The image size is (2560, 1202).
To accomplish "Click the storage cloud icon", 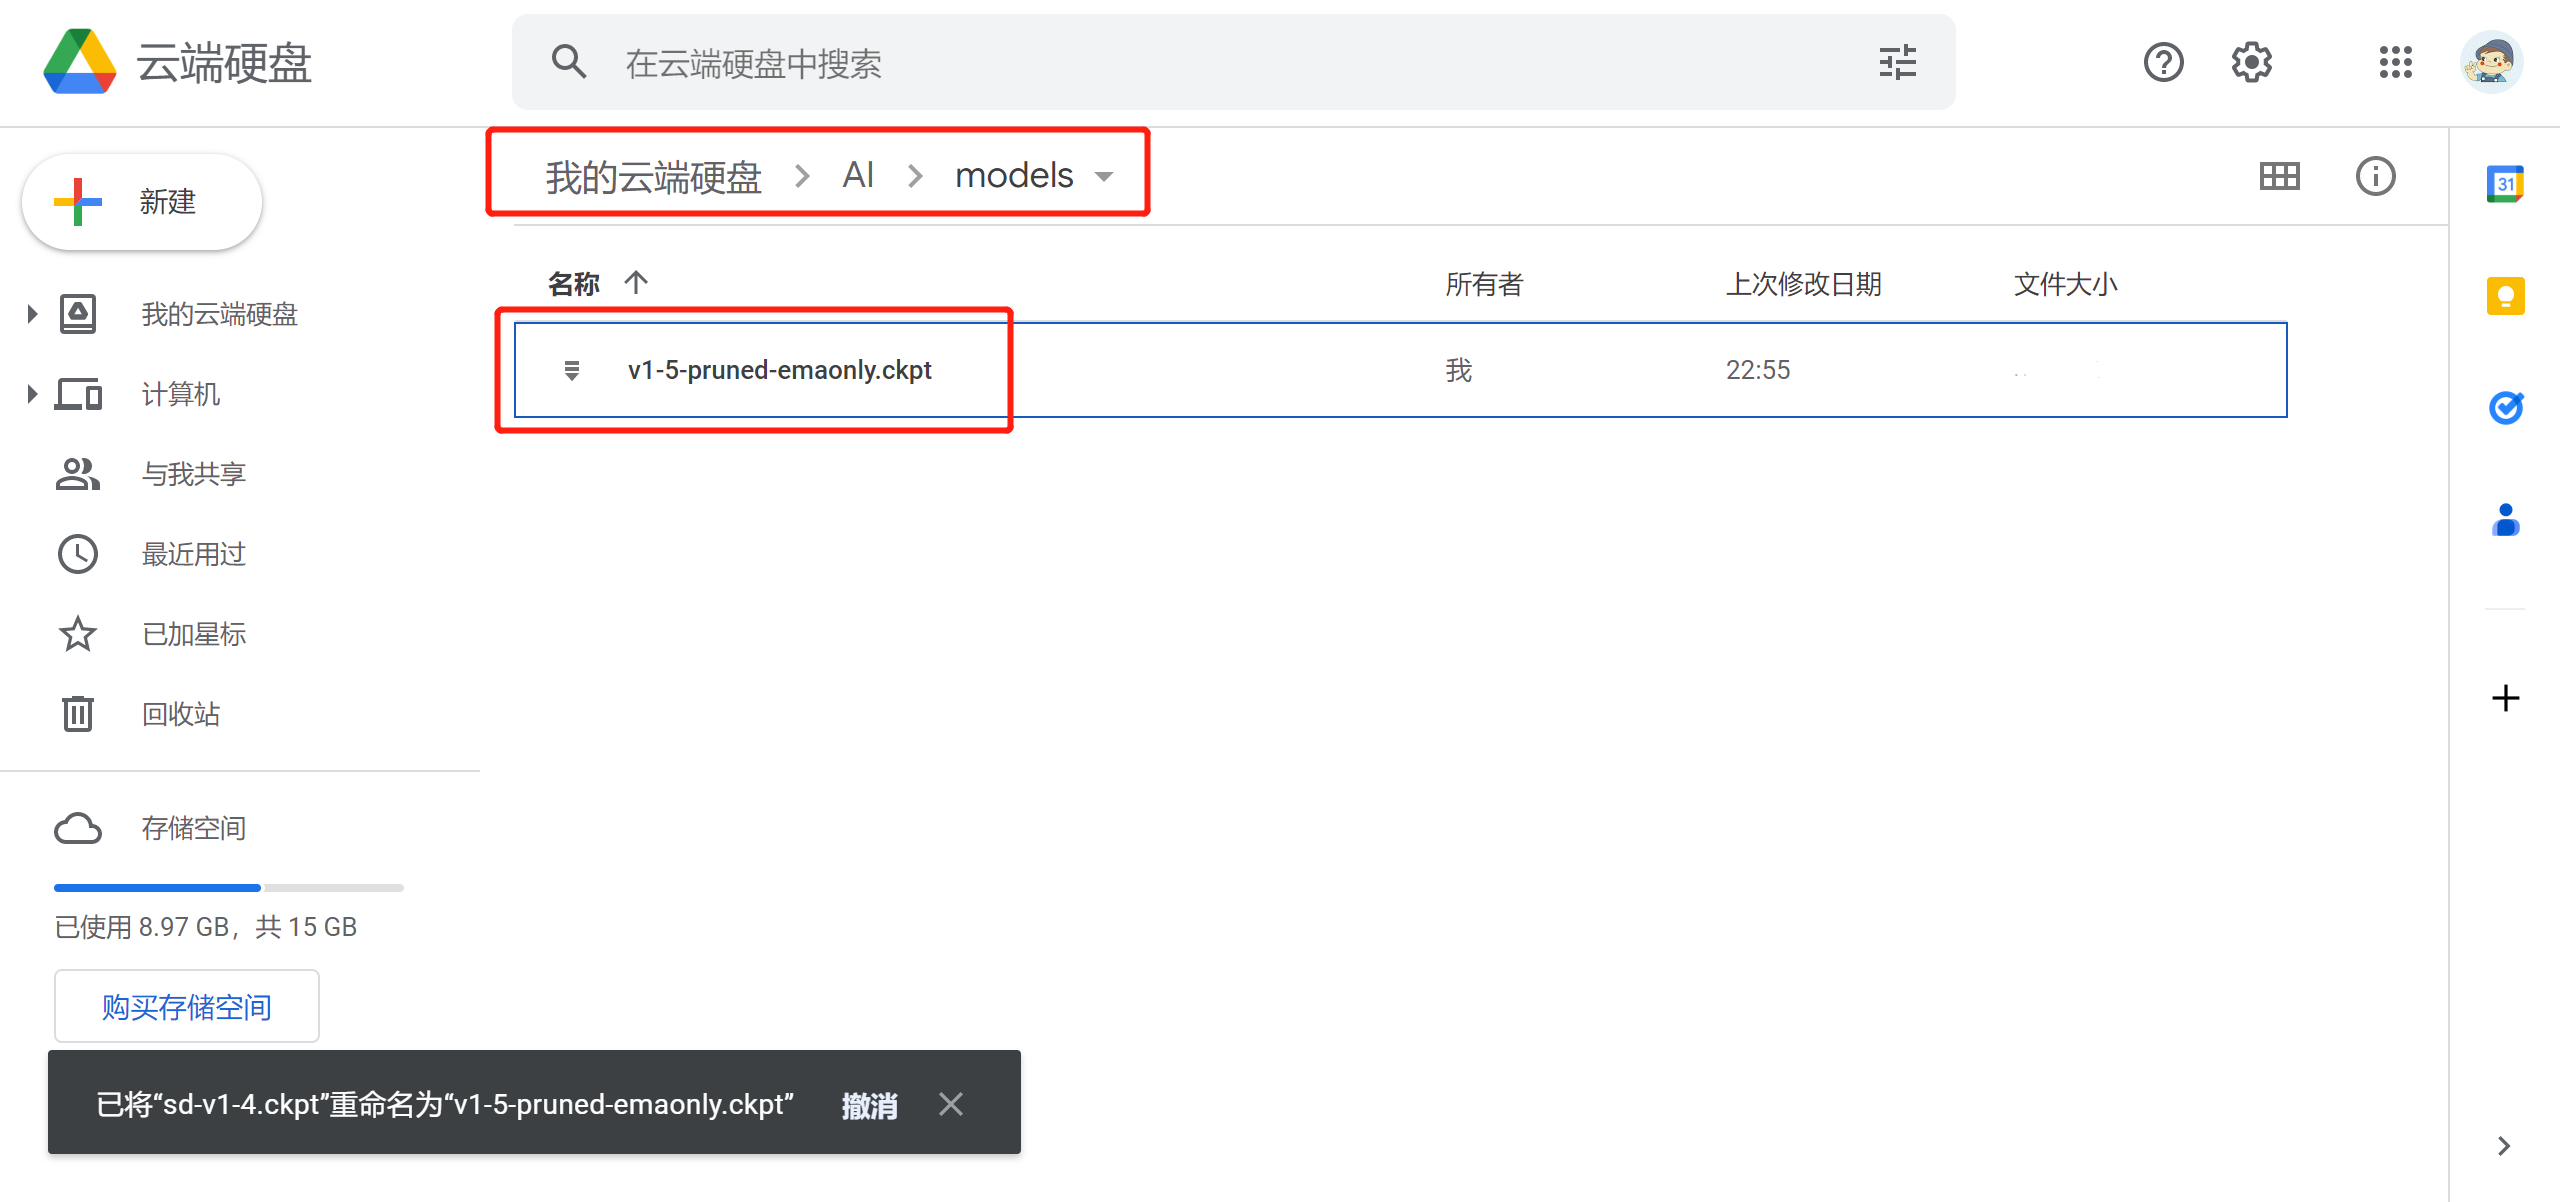I will (x=78, y=828).
